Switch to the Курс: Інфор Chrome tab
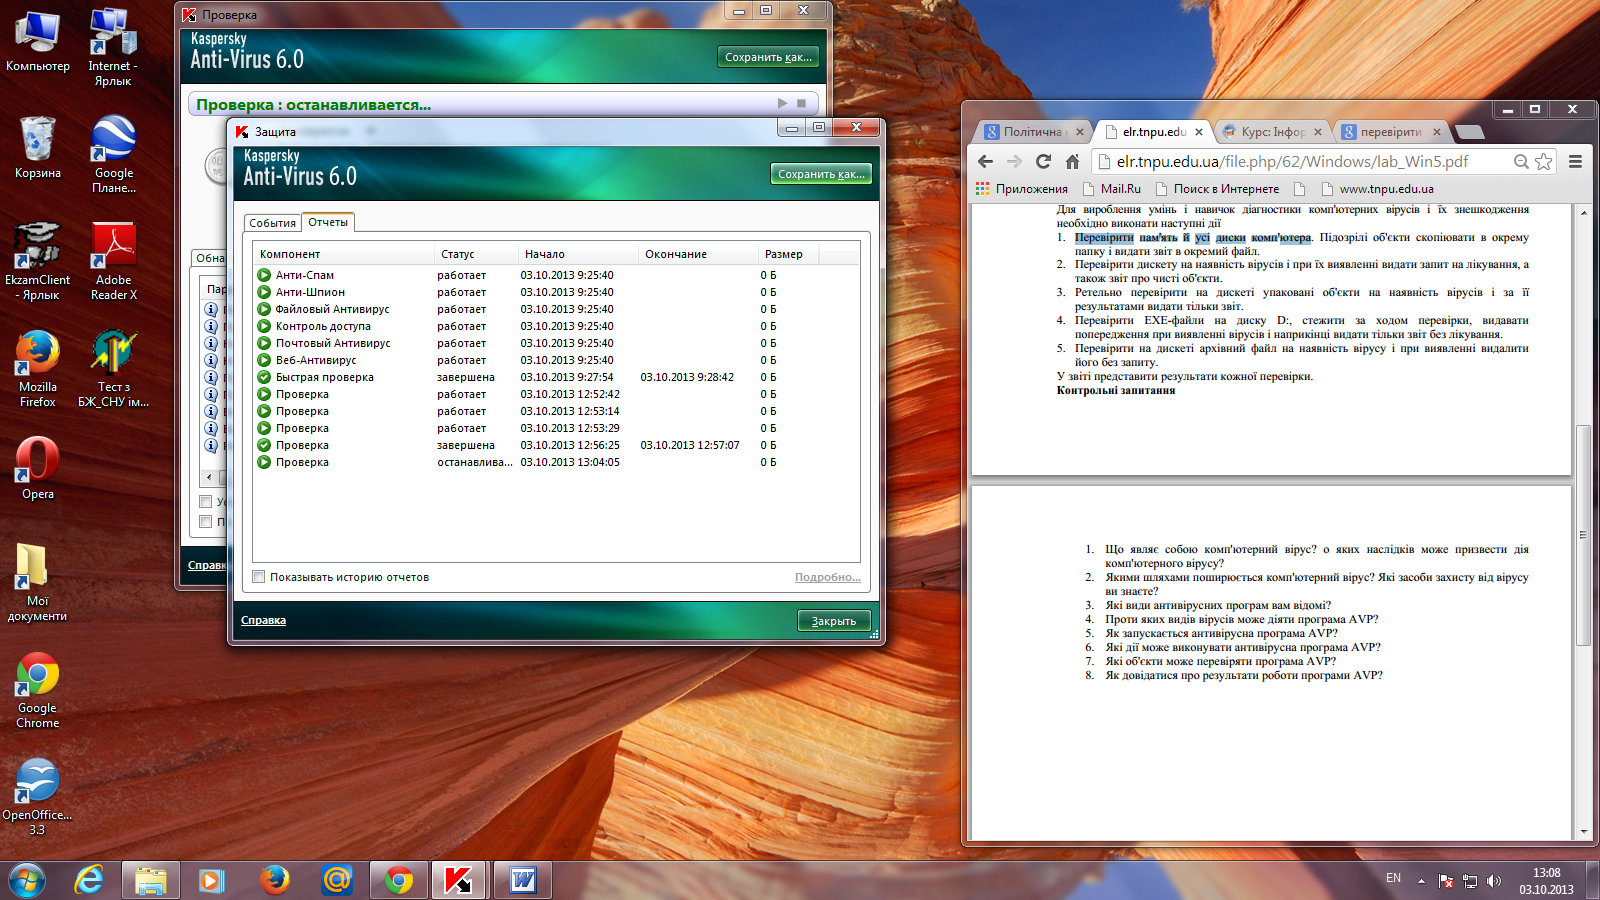1600x900 pixels. [1272, 132]
